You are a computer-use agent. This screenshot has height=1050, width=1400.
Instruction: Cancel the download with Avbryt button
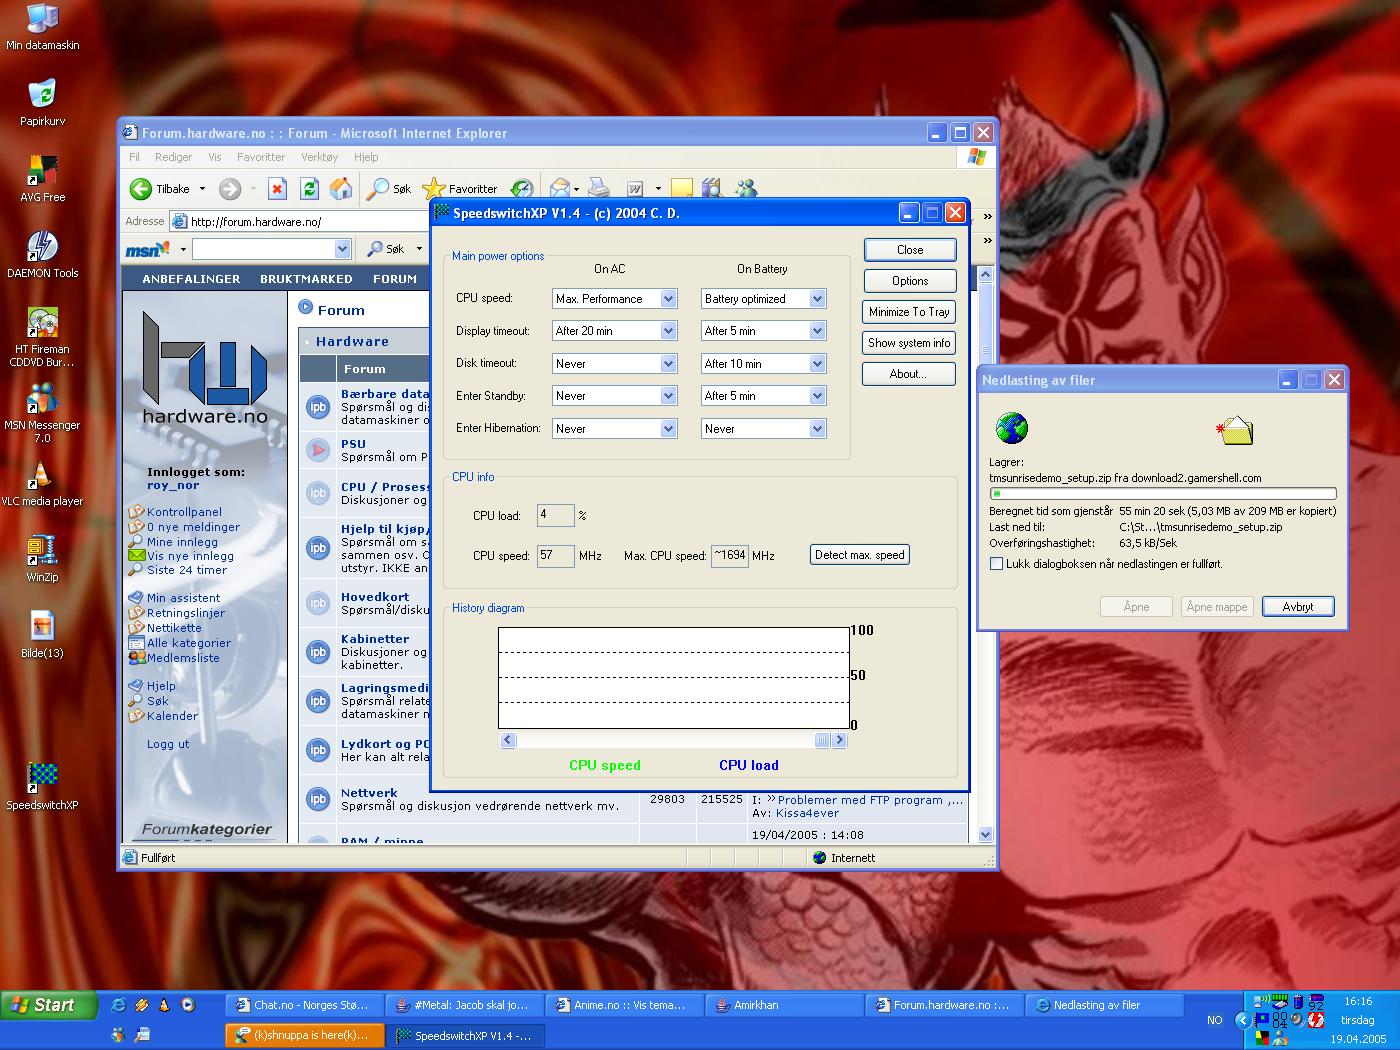point(1297,607)
